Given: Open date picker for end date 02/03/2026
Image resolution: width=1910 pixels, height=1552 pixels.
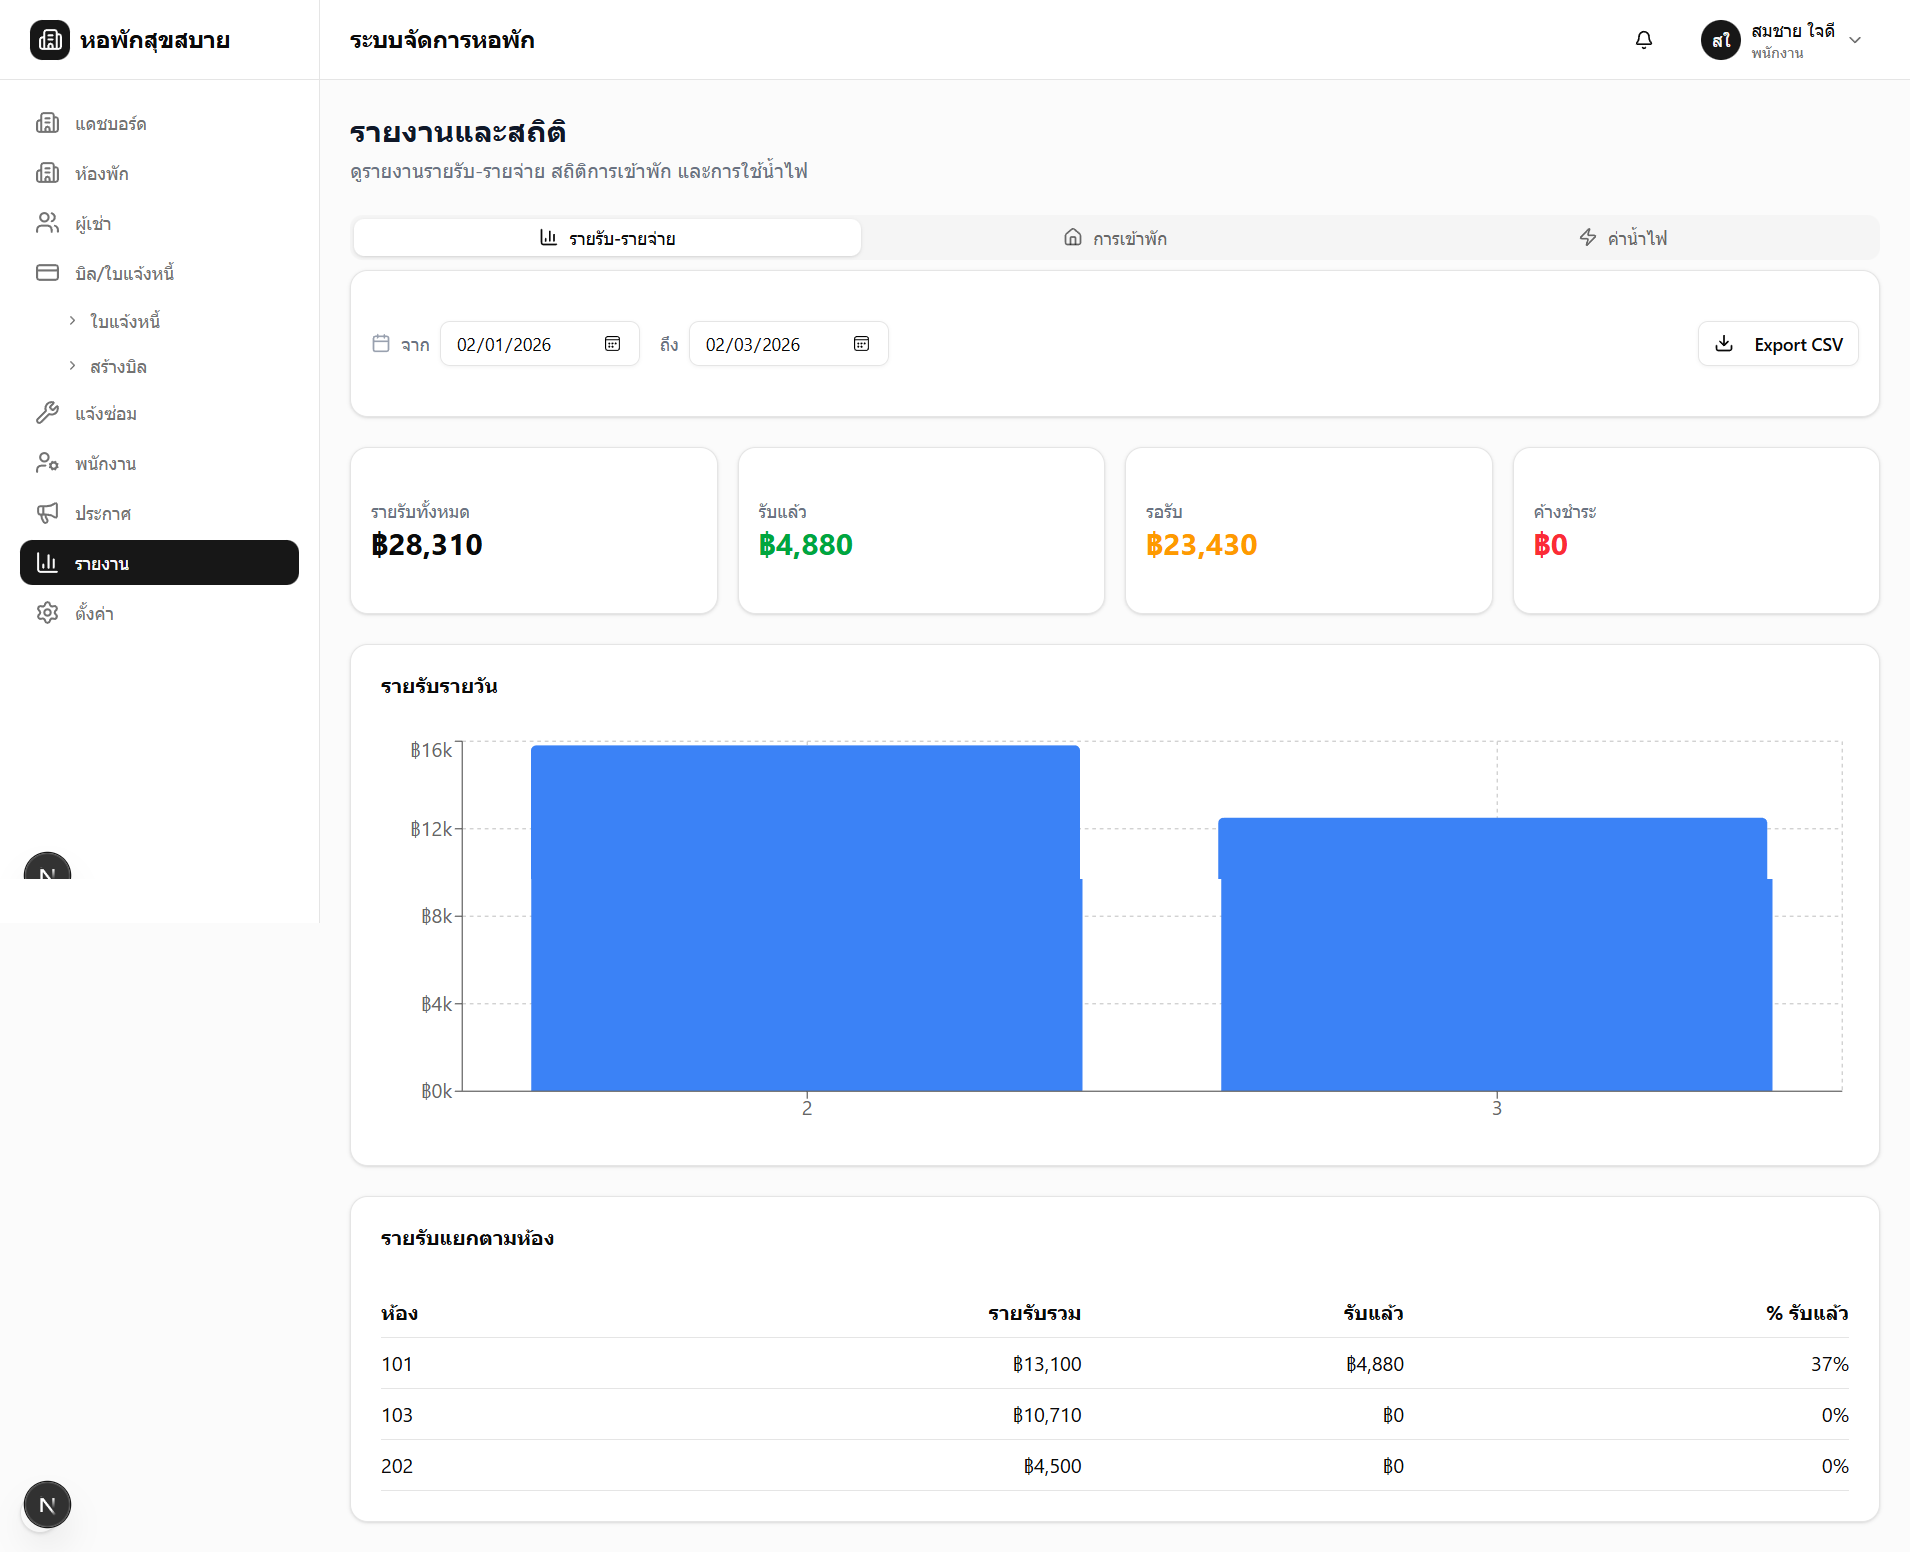Looking at the screenshot, I should (862, 344).
